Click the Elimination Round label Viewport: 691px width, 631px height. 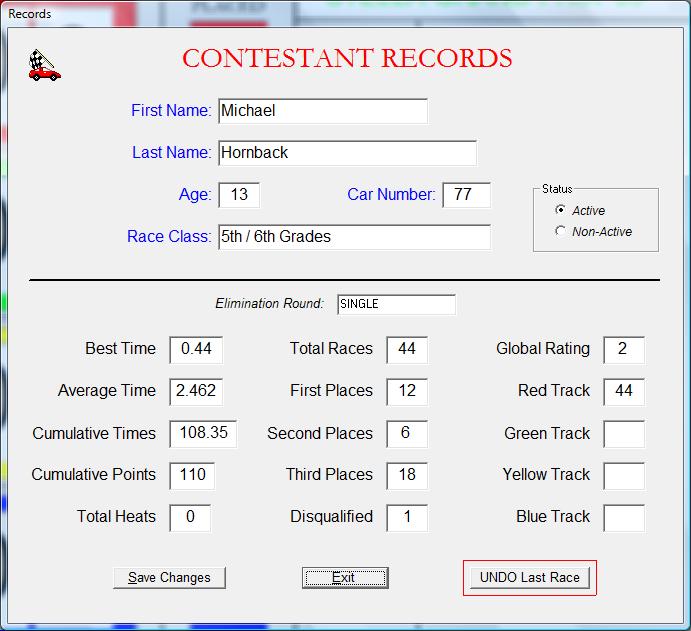(x=269, y=304)
